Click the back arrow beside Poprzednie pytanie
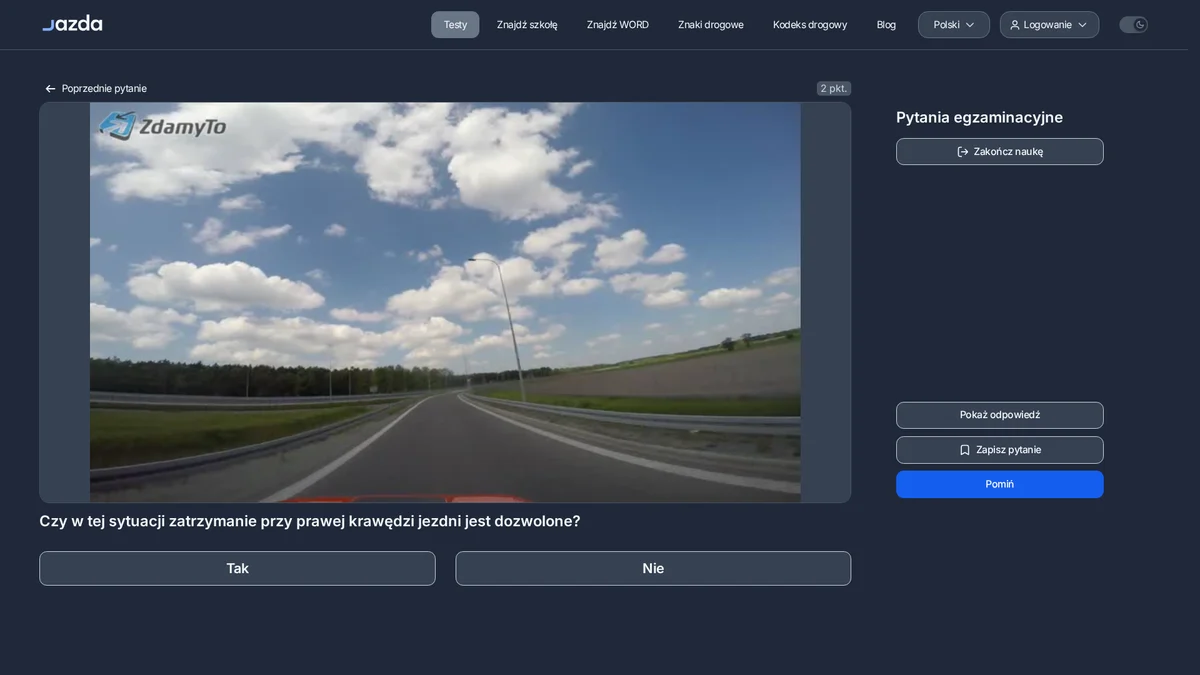The width and height of the screenshot is (1200, 675). [50, 89]
